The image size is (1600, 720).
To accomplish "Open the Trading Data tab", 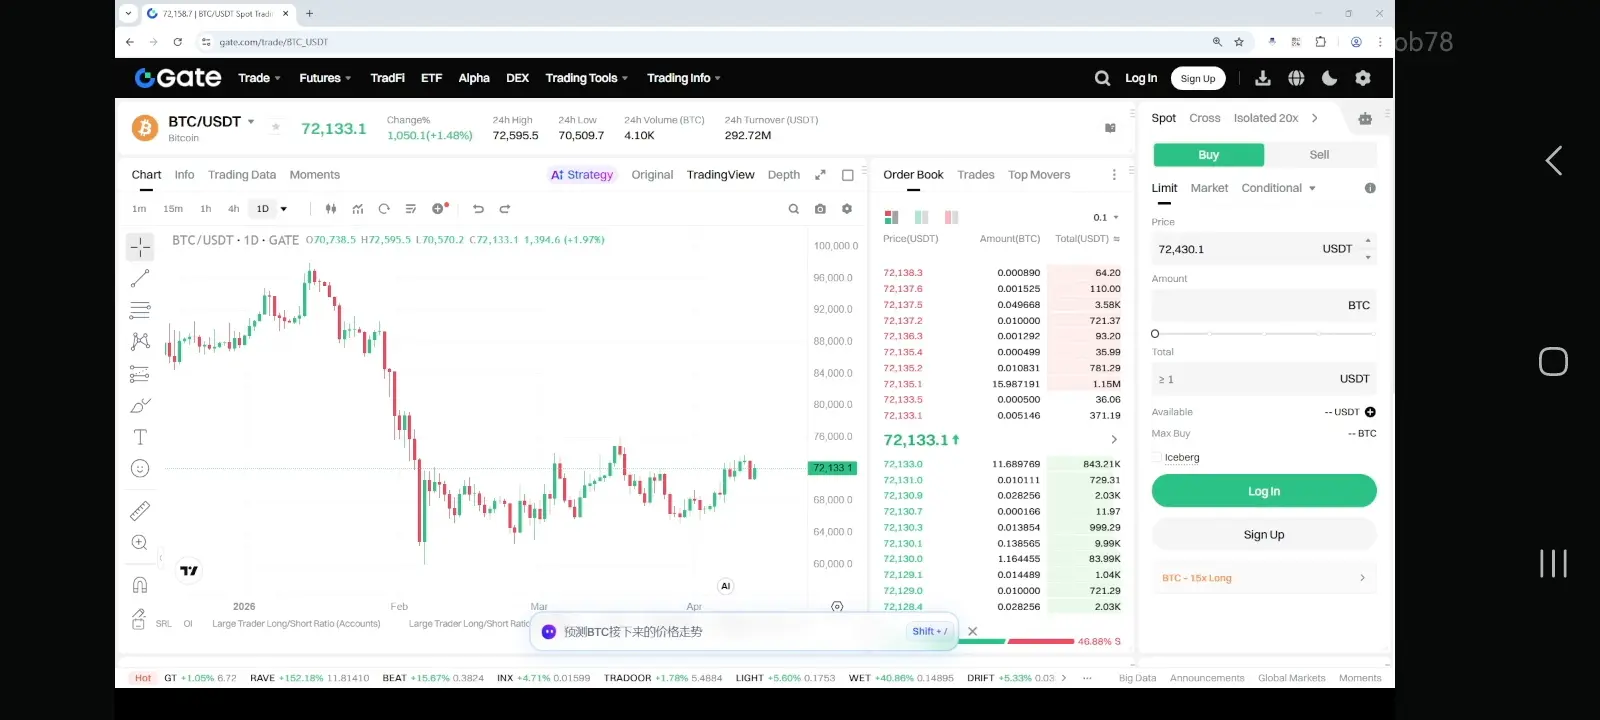I will pyautogui.click(x=242, y=175).
